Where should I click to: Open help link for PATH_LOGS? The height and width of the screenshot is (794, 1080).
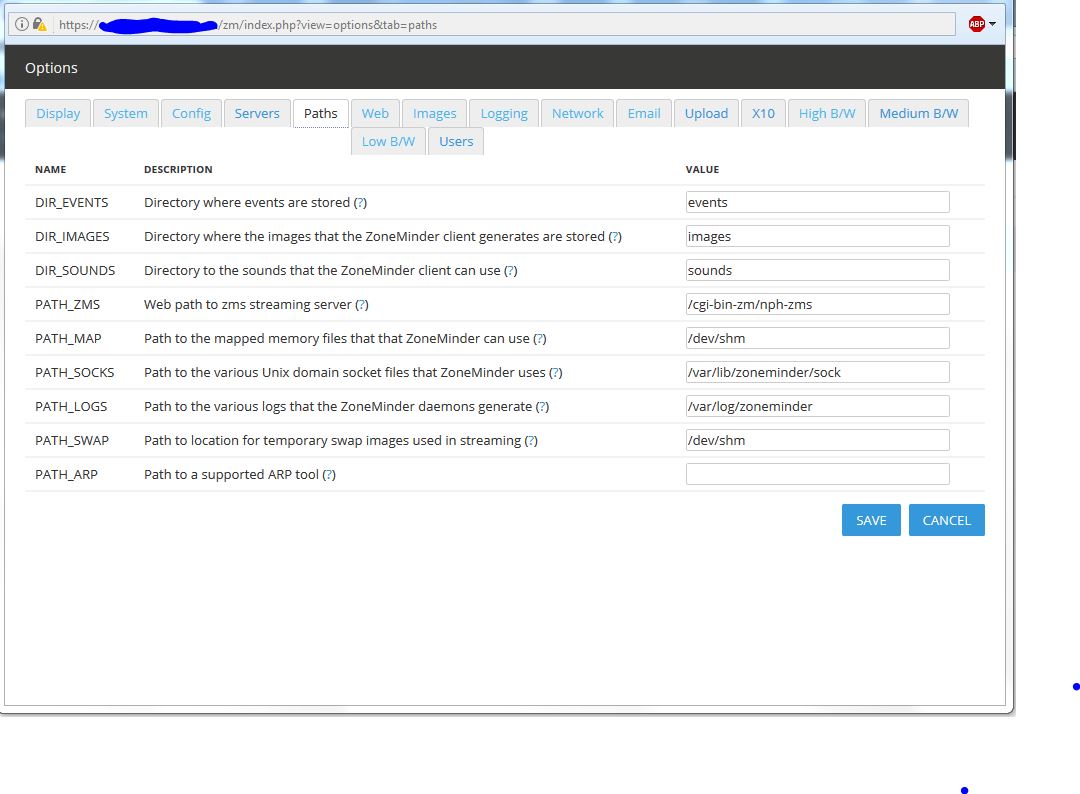[x=542, y=406]
